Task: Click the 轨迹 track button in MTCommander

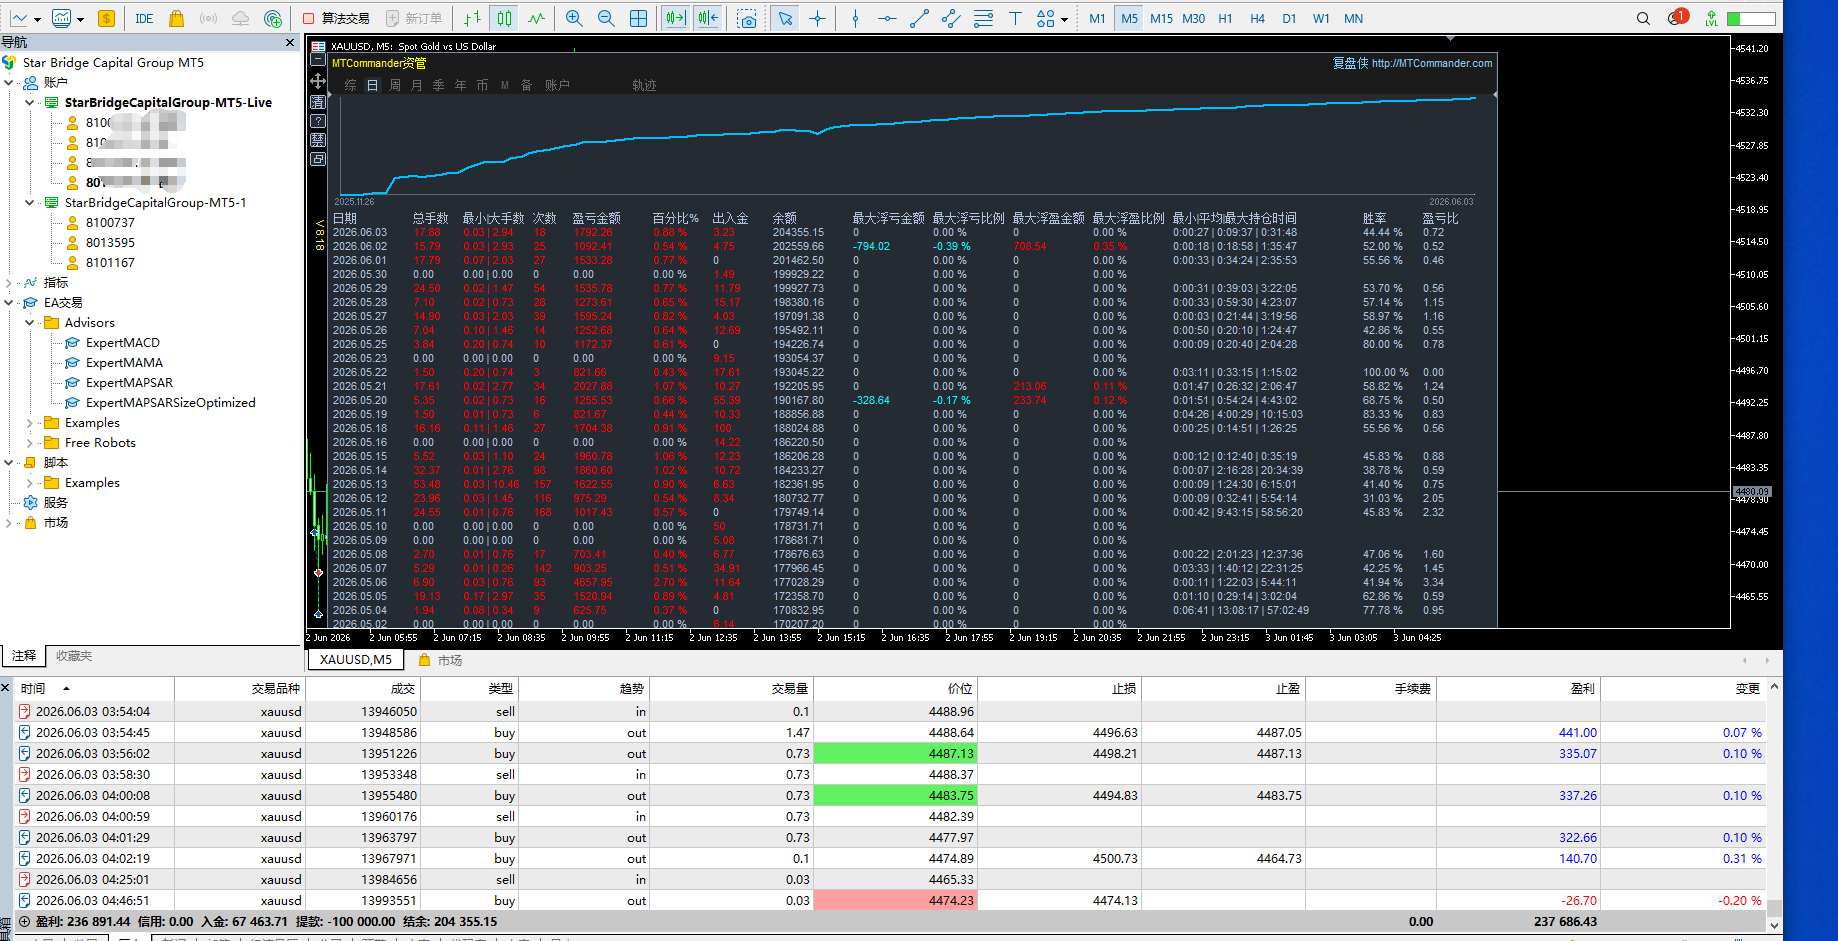Action: [644, 85]
